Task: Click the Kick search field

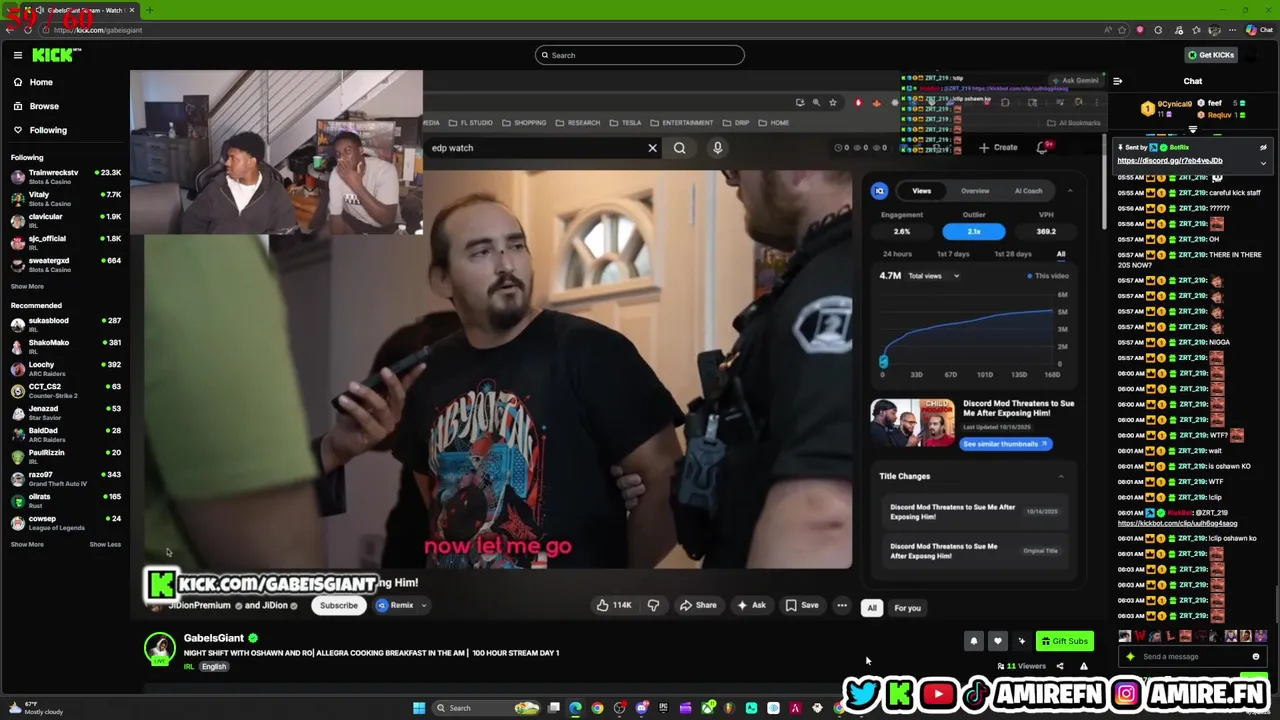Action: tap(640, 55)
